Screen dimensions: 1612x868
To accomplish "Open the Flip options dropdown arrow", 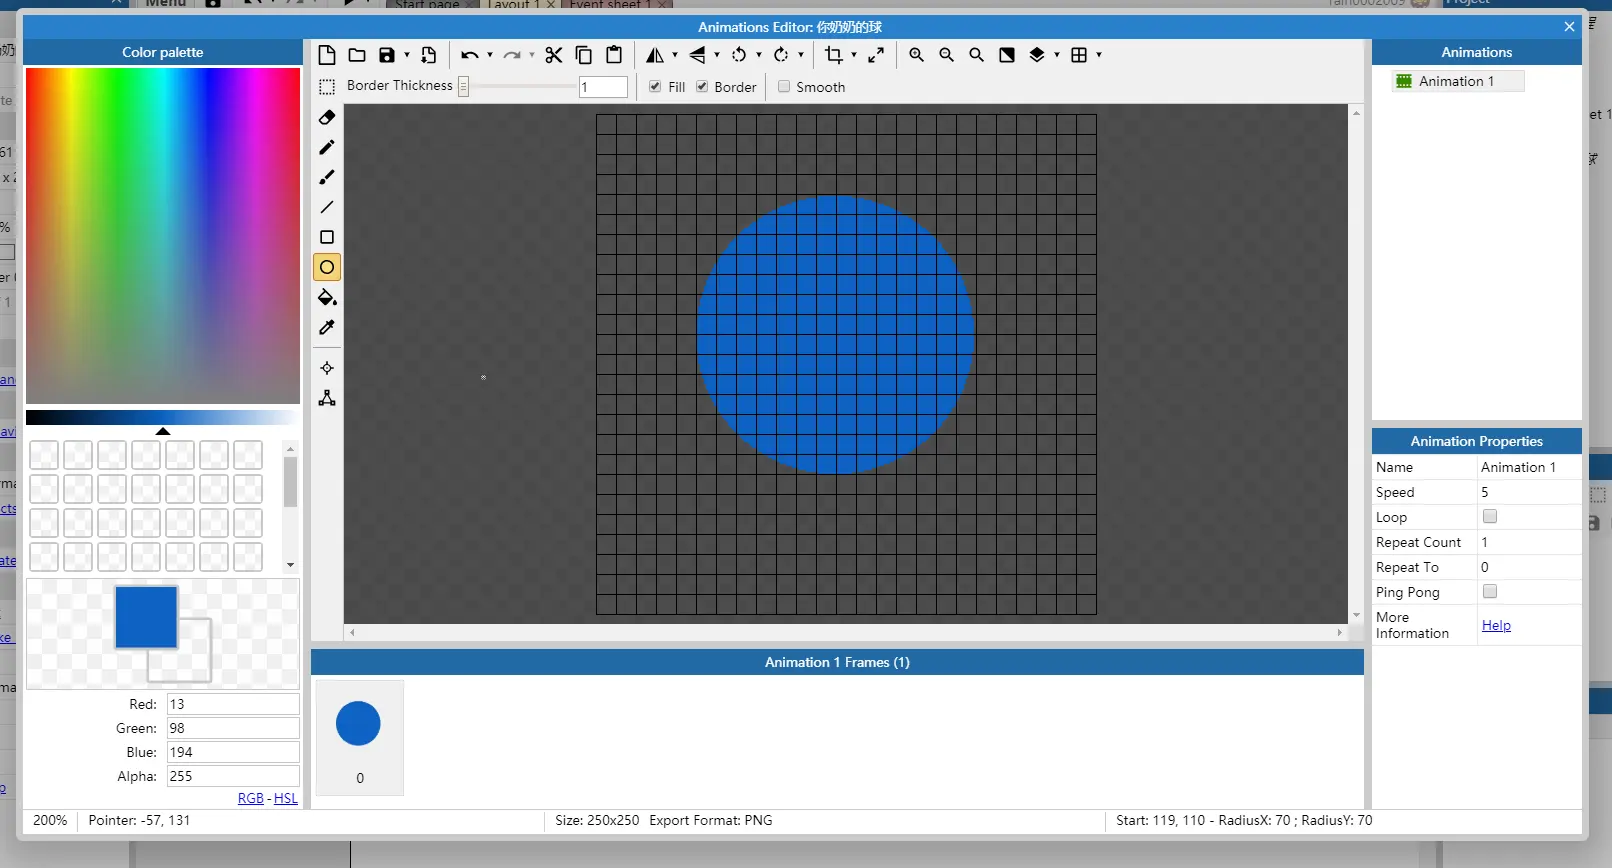I will click(x=717, y=55).
